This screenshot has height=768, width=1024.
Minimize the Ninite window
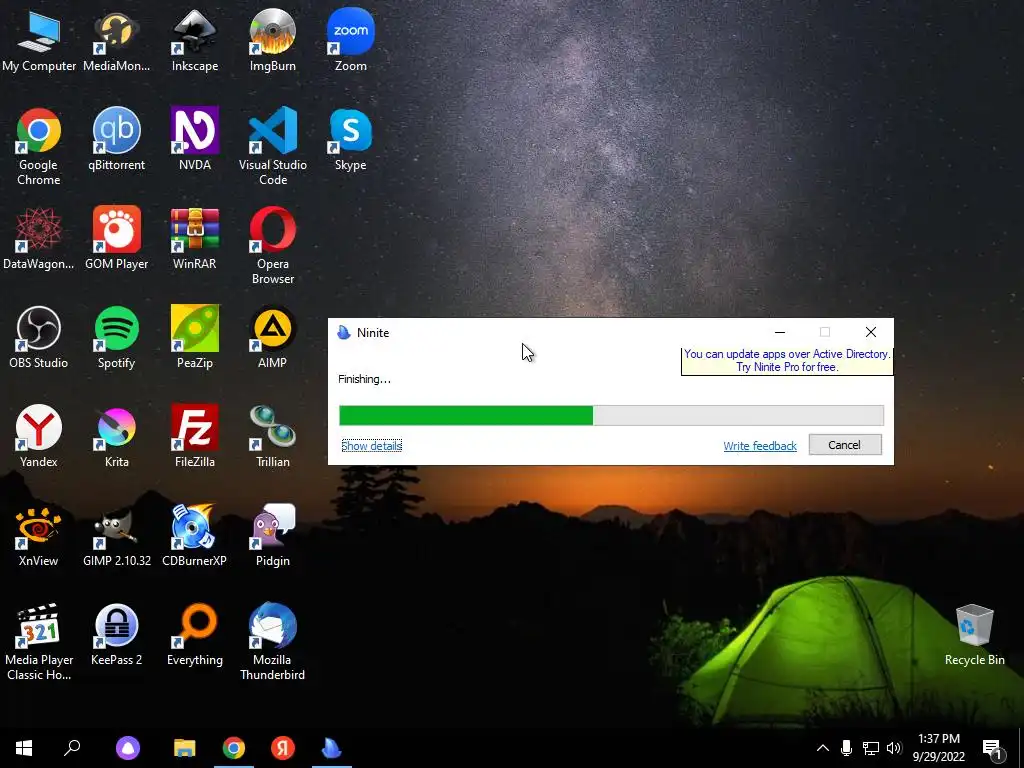(779, 332)
